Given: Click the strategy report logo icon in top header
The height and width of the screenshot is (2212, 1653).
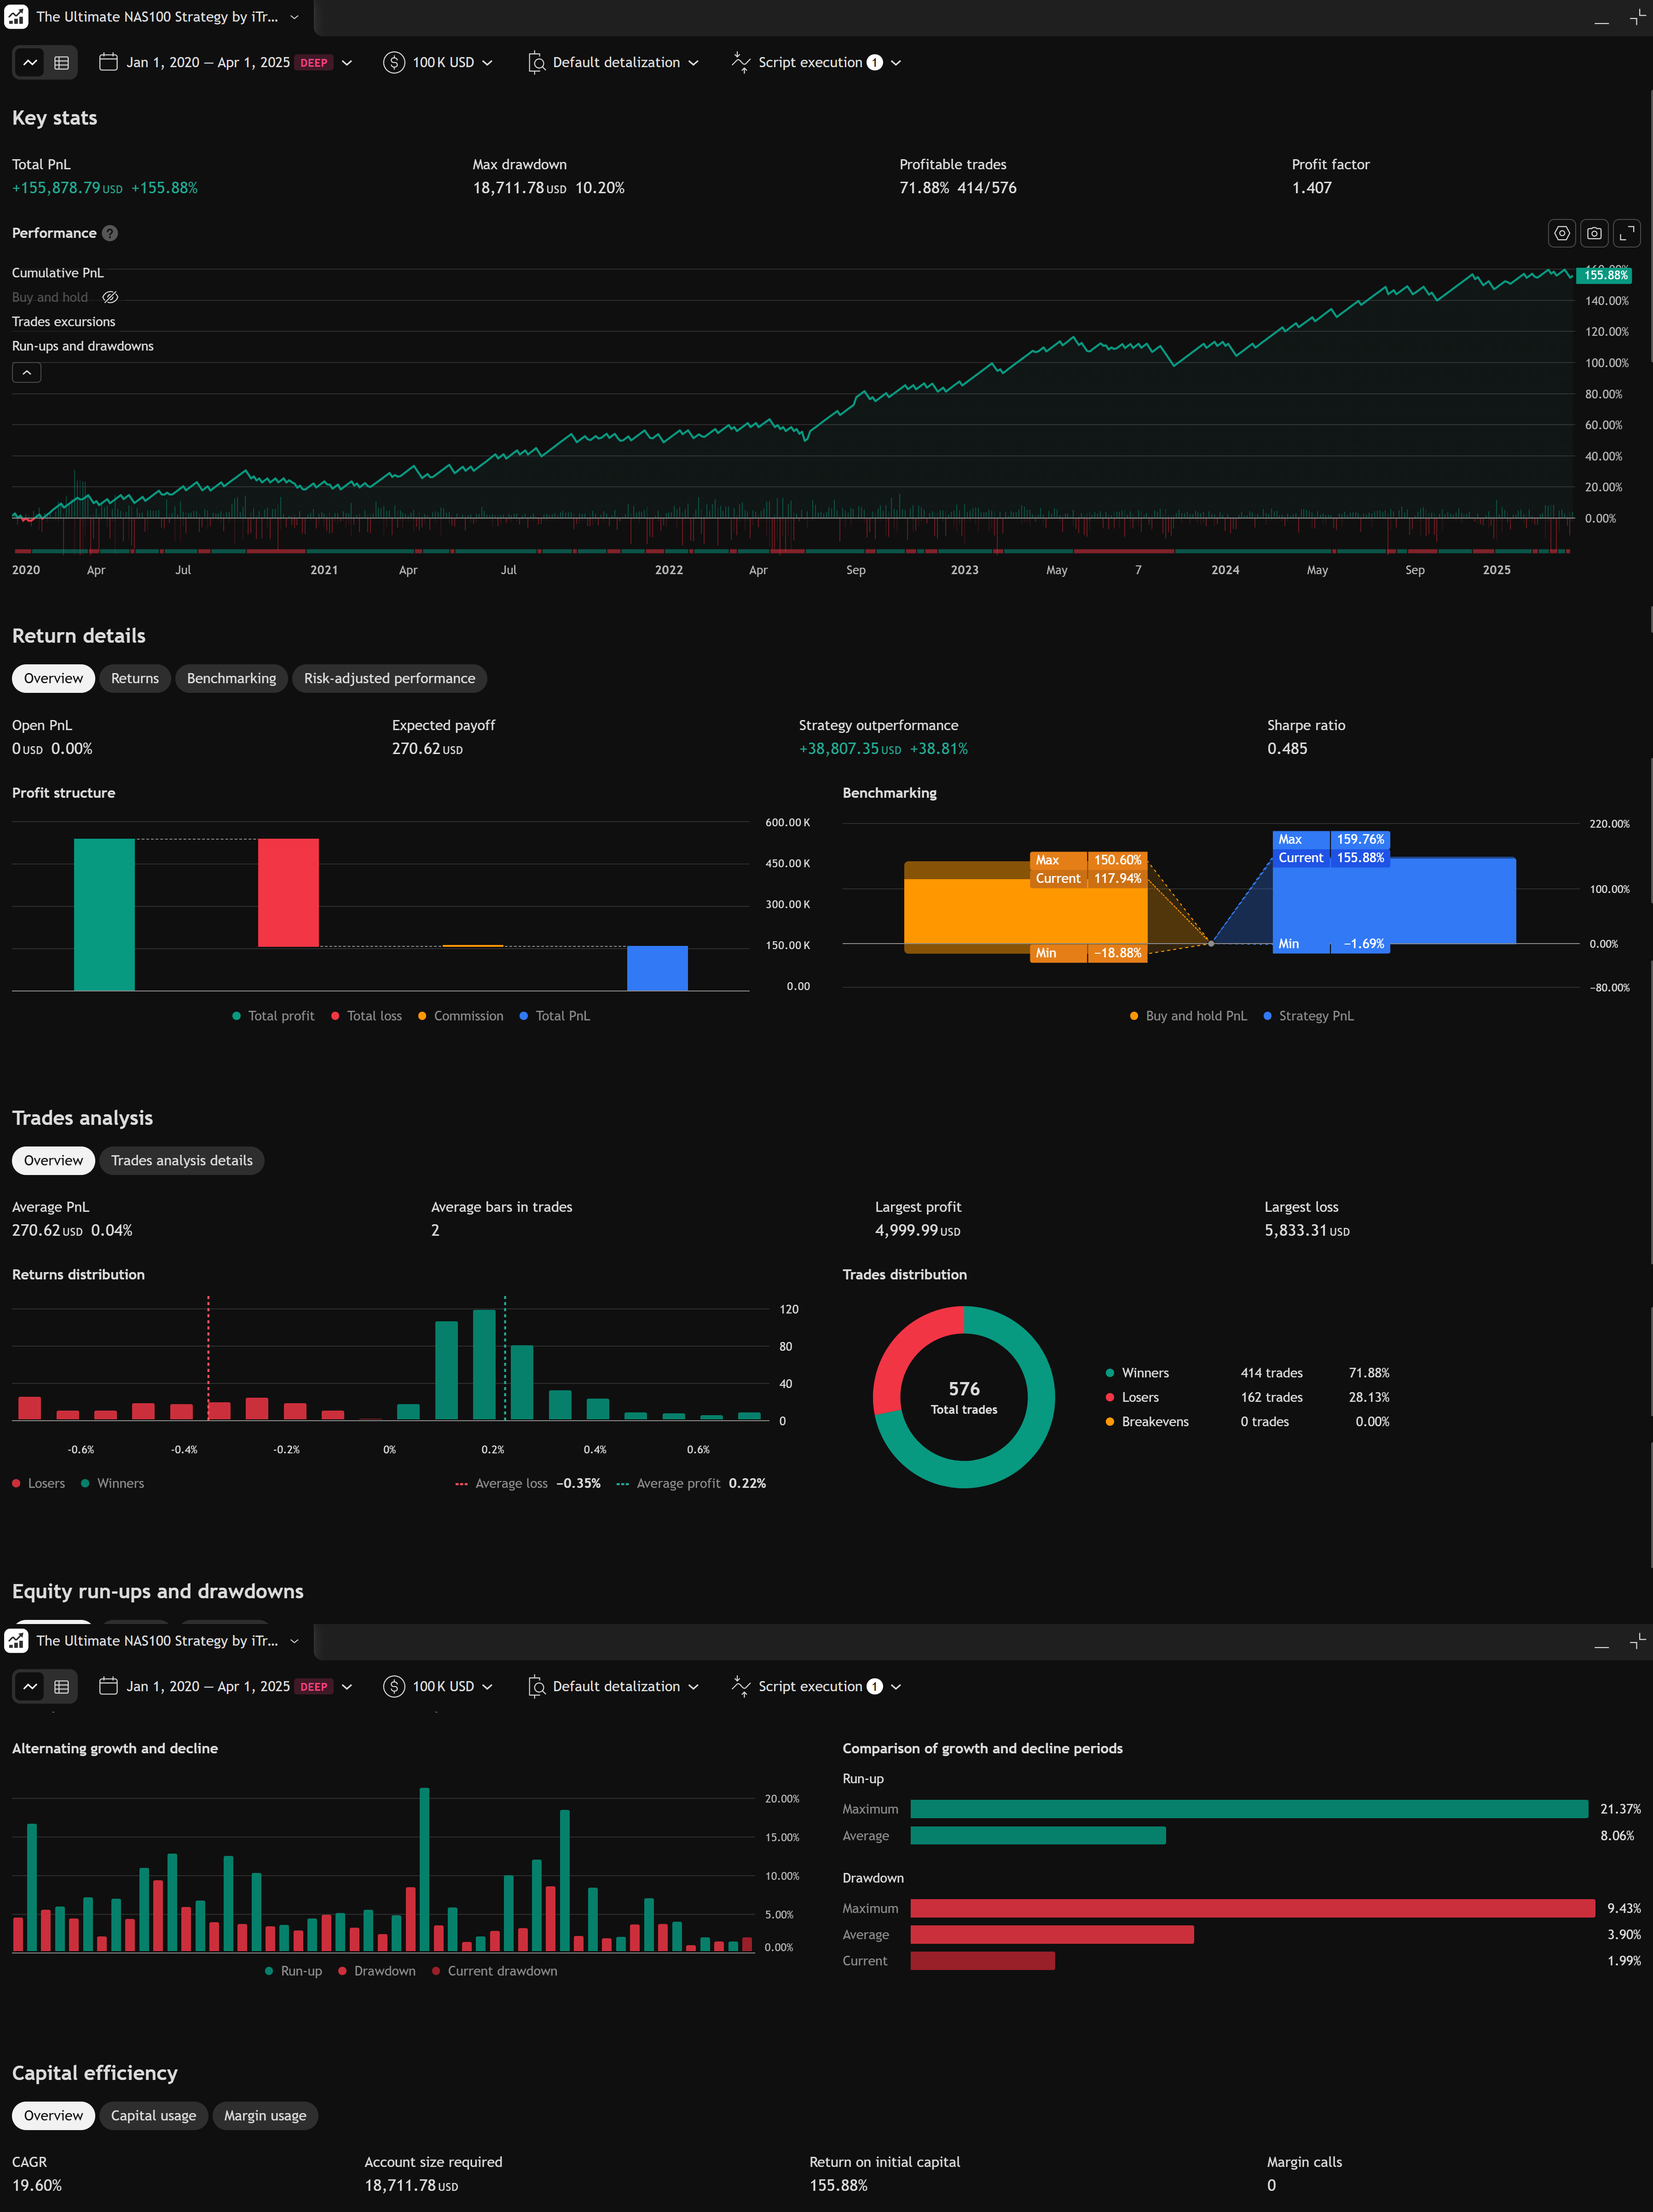Looking at the screenshot, I should (16, 17).
